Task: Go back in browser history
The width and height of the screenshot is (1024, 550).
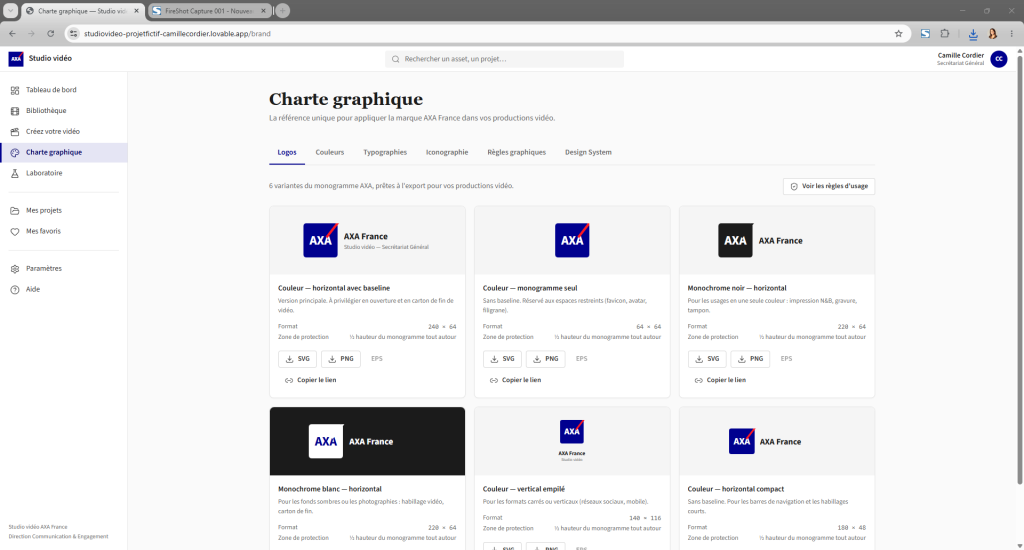Action: (x=12, y=33)
